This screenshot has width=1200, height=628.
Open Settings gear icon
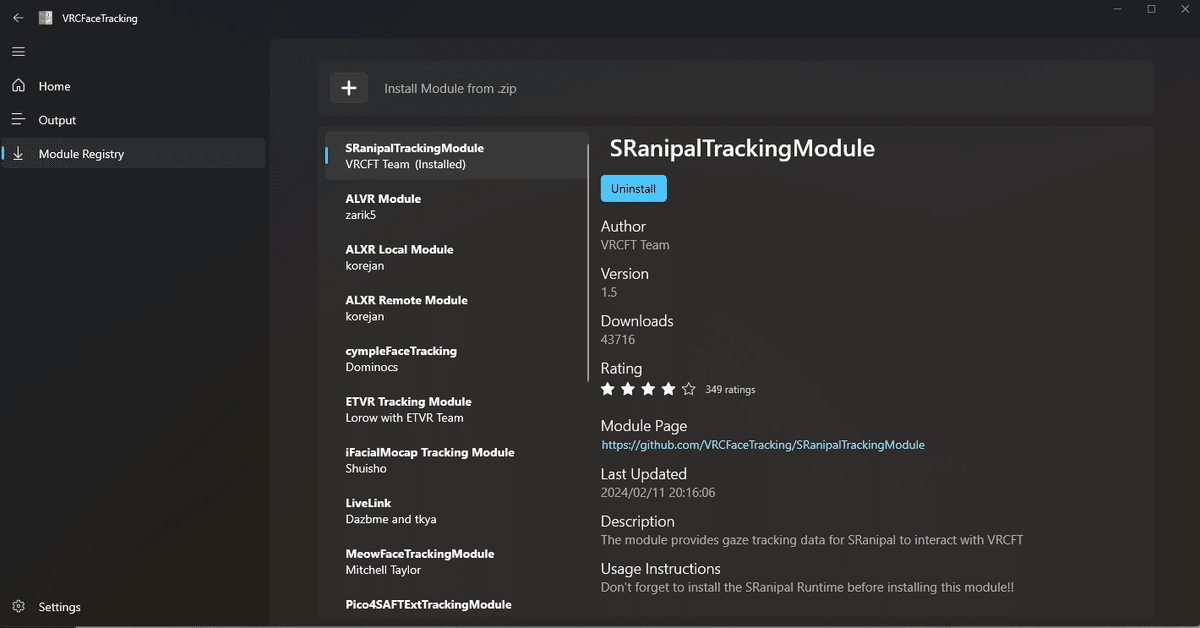[x=19, y=607]
